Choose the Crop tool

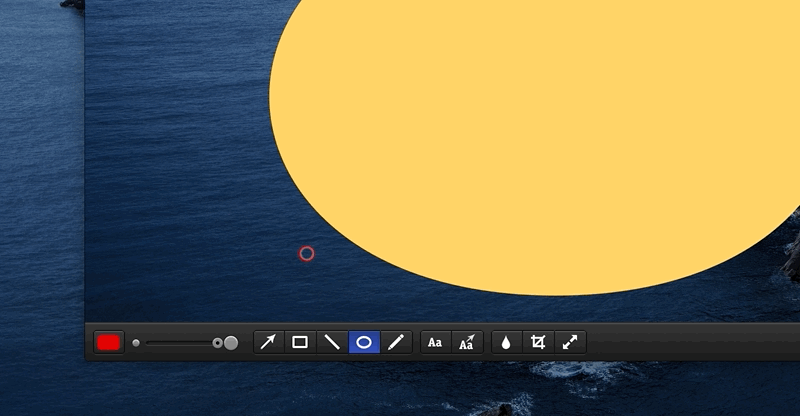click(538, 342)
